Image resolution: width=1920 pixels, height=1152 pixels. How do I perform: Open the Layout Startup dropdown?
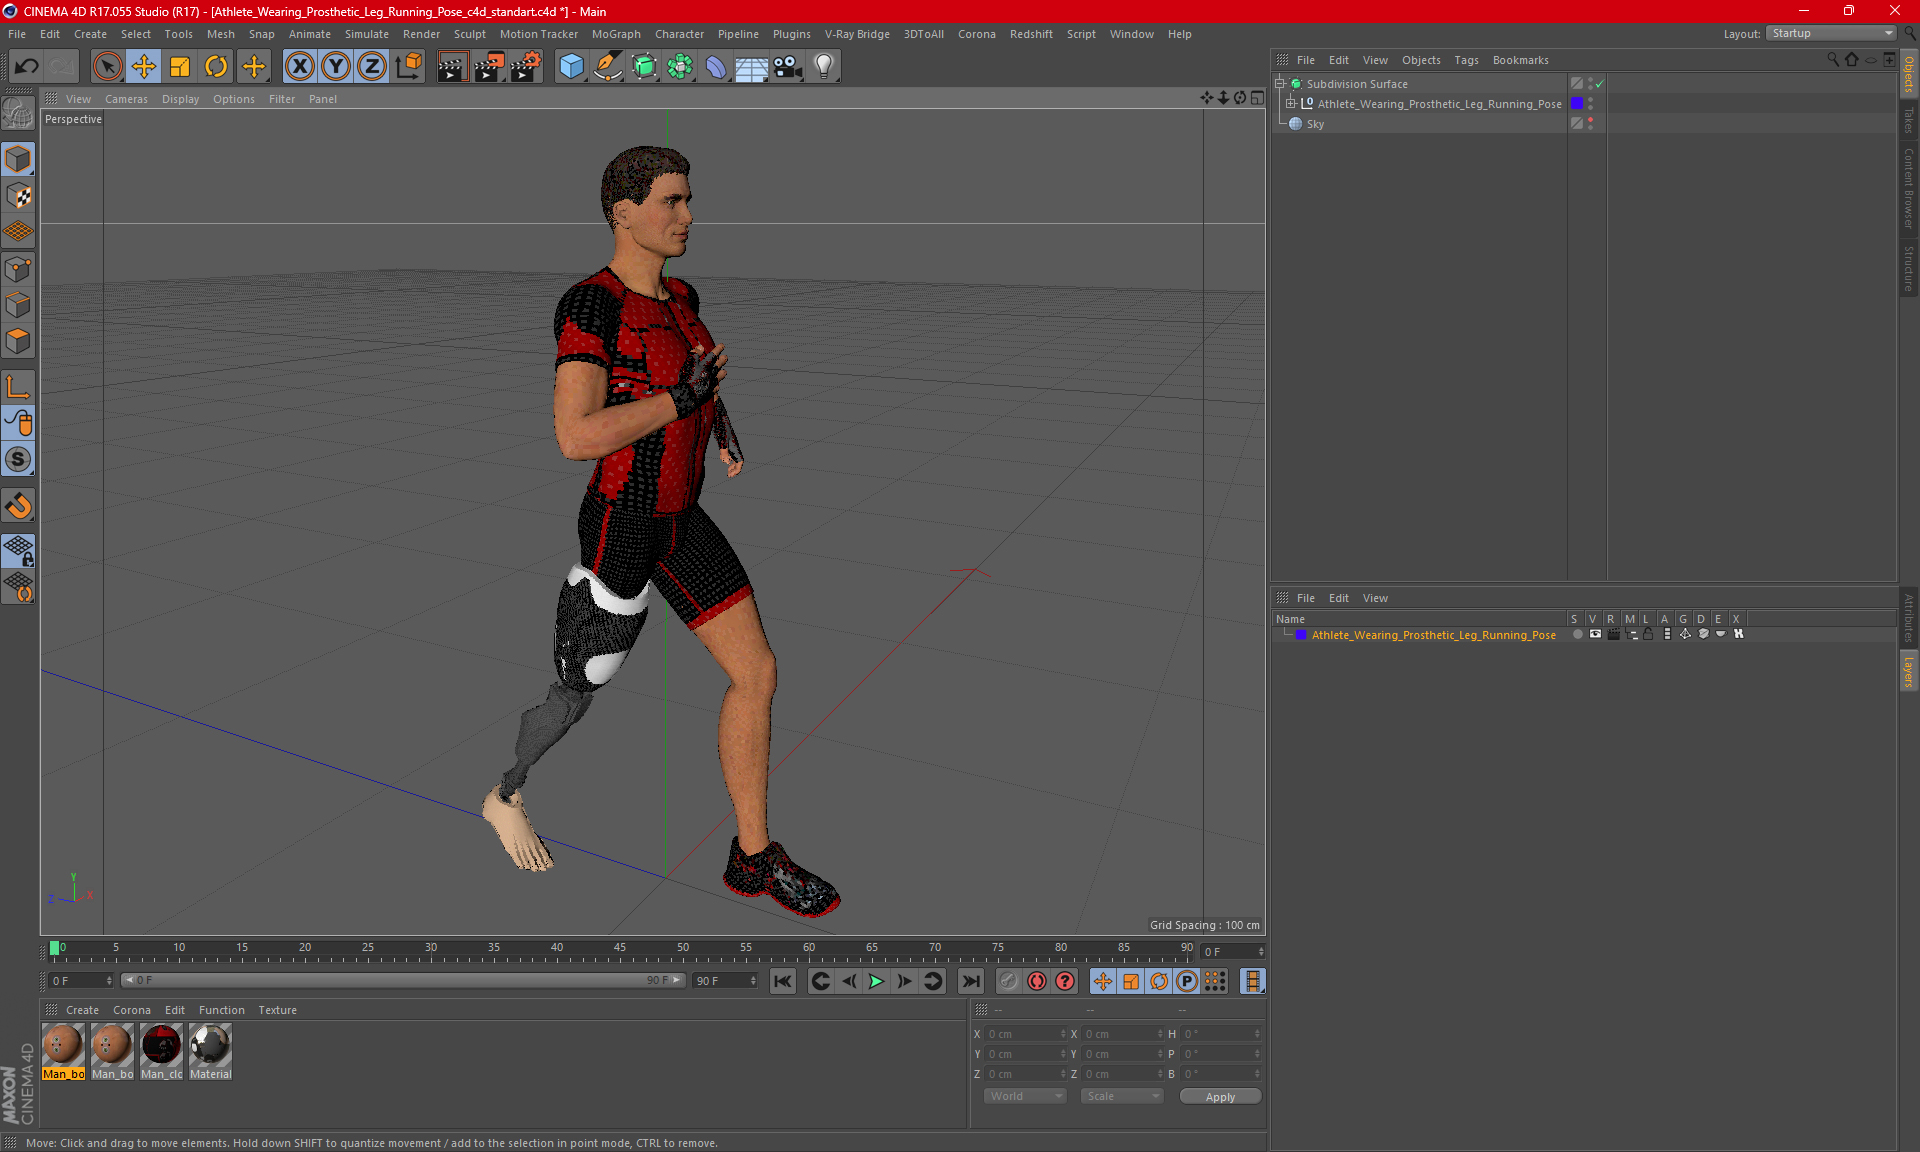(1831, 33)
